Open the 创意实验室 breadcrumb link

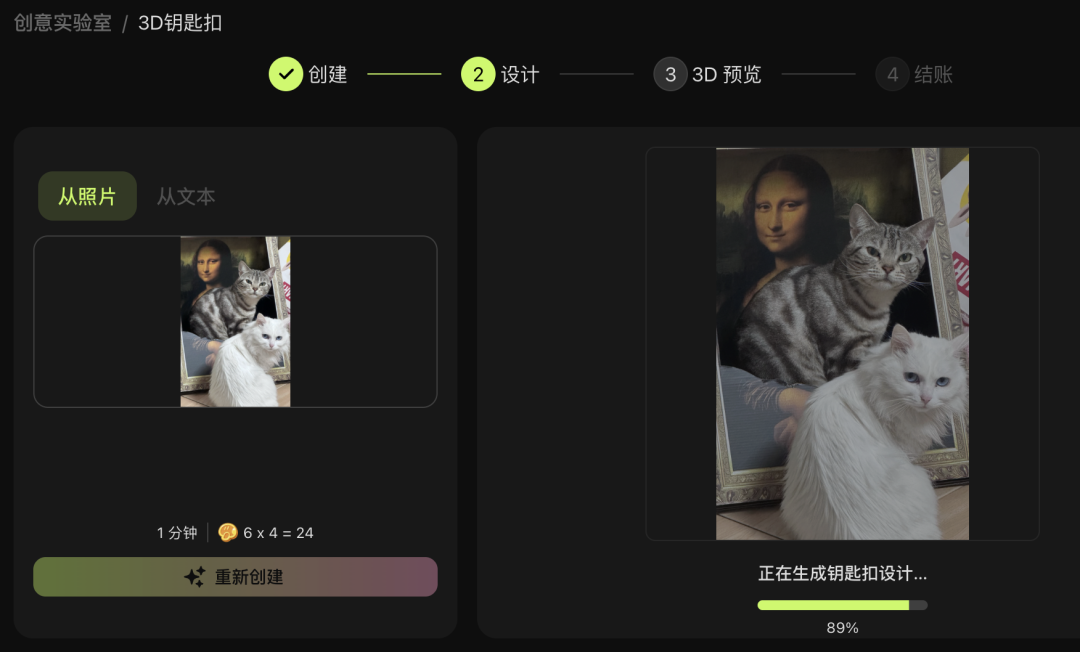[63, 23]
